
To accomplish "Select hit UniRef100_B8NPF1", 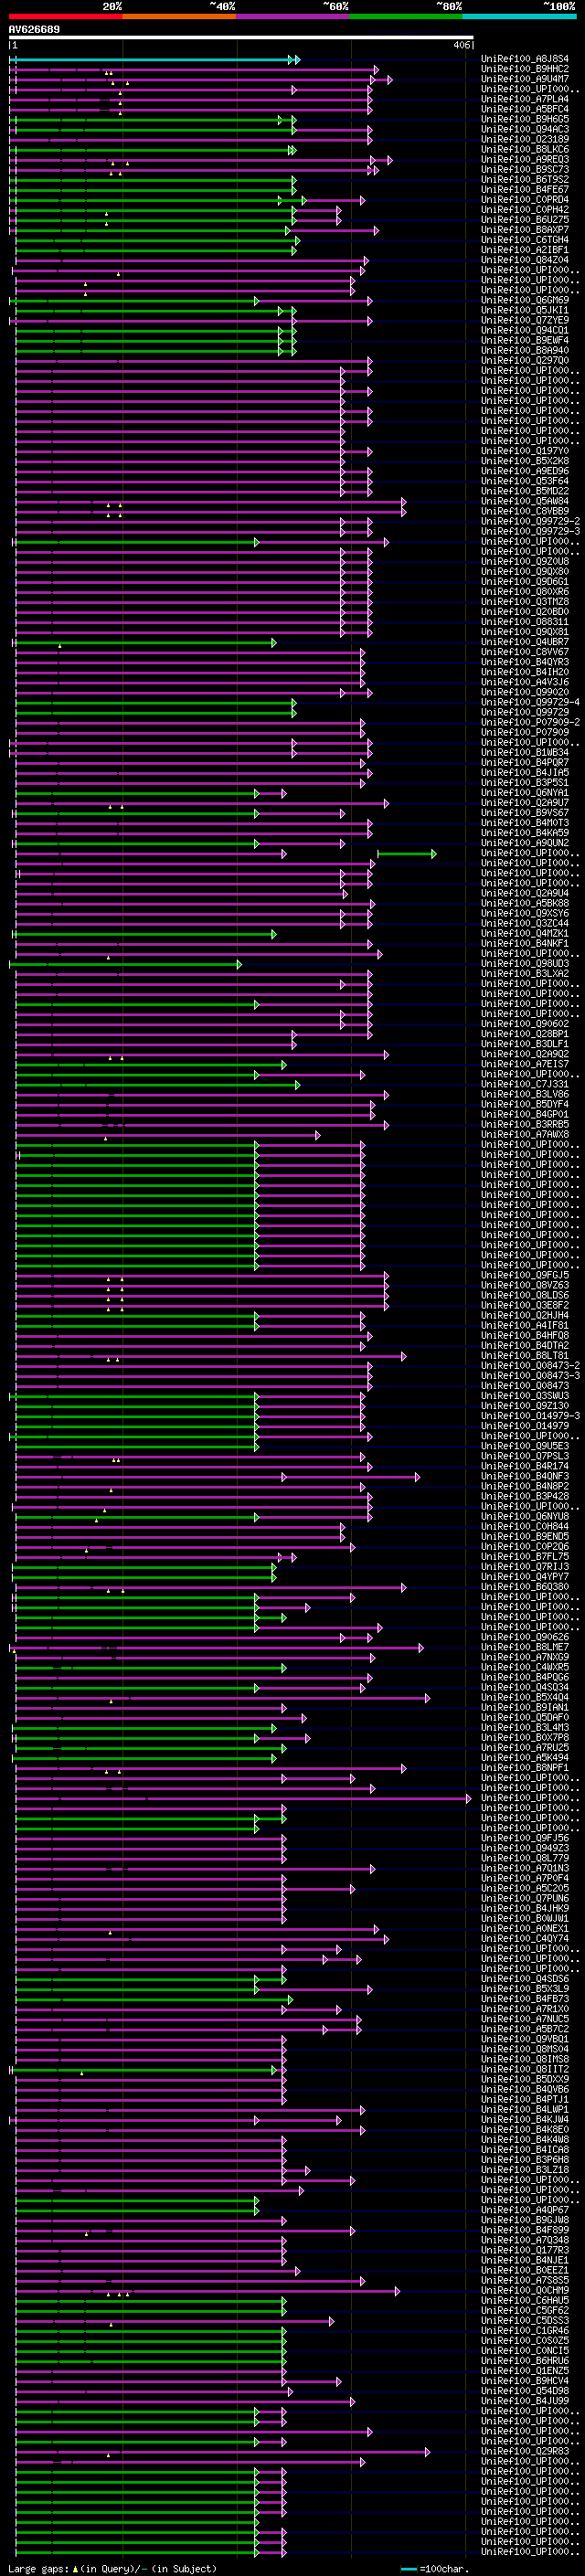I will [525, 1768].
